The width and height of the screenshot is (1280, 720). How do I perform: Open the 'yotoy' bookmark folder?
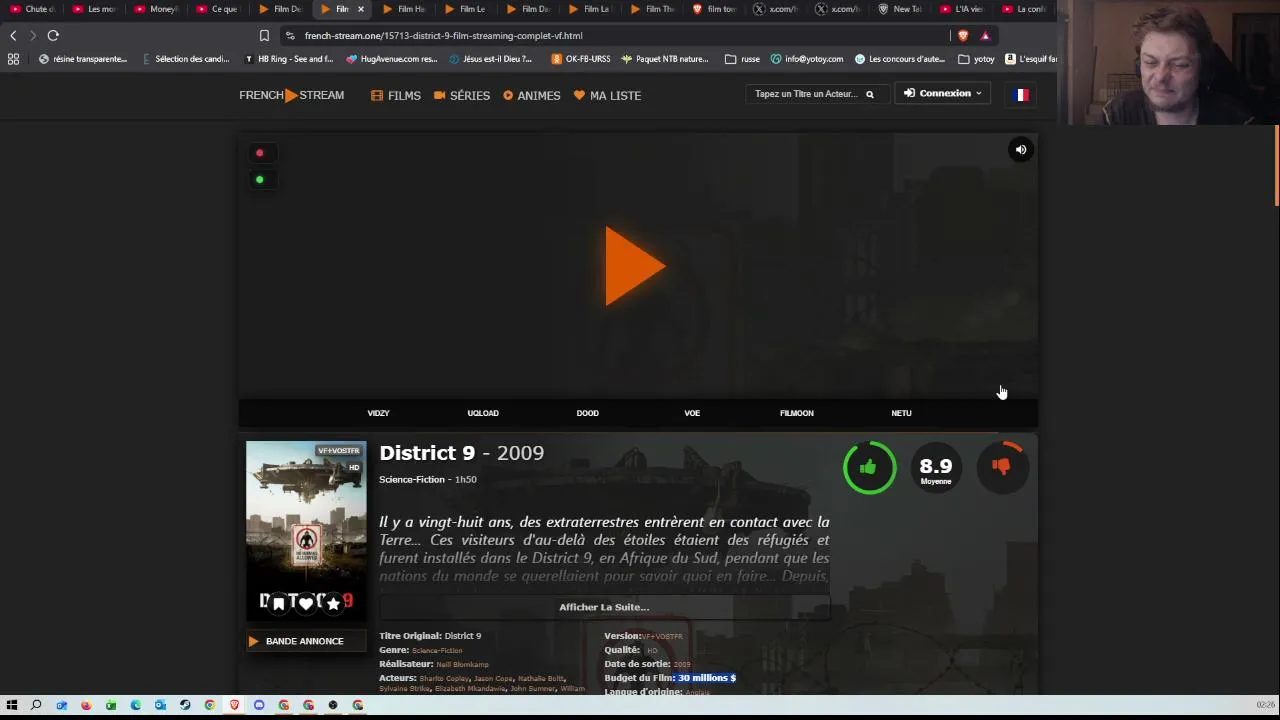976,59
